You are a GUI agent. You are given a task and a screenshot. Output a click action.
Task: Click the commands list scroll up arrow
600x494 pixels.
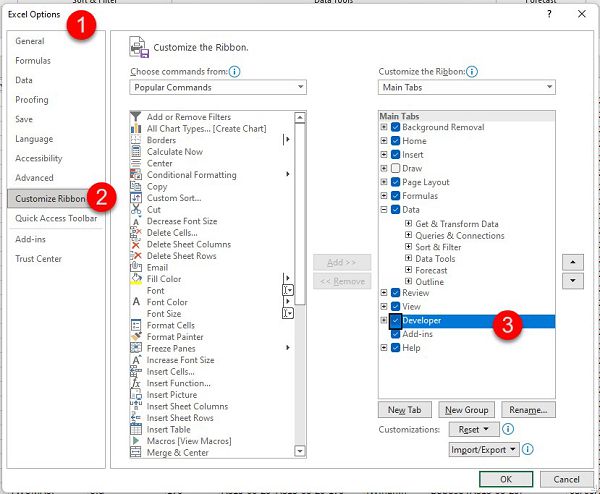[300, 117]
